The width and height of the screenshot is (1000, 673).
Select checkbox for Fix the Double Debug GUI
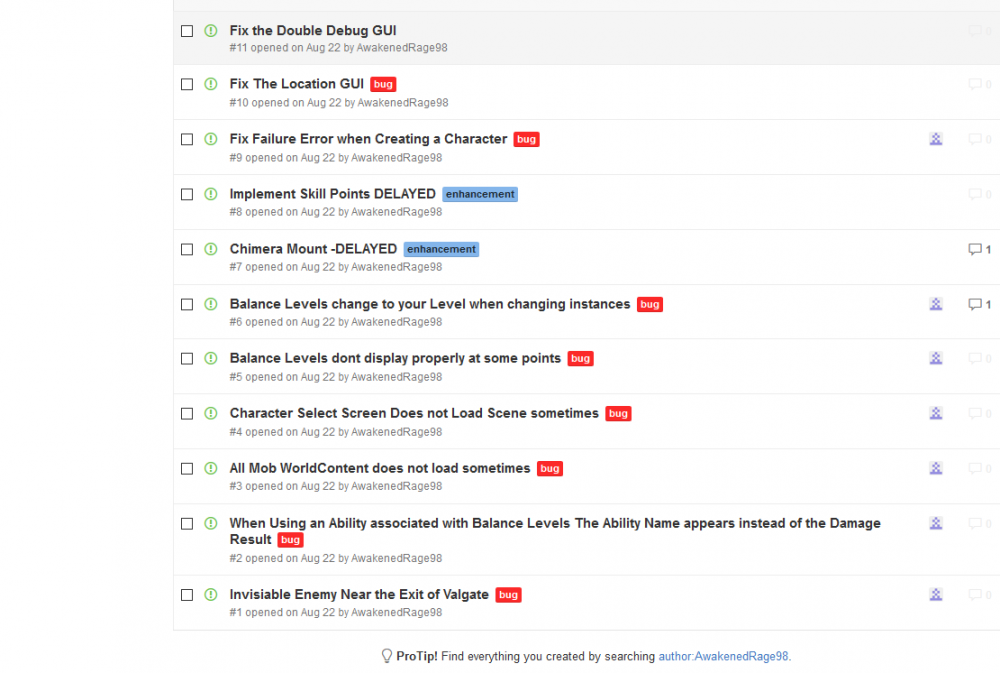187,31
